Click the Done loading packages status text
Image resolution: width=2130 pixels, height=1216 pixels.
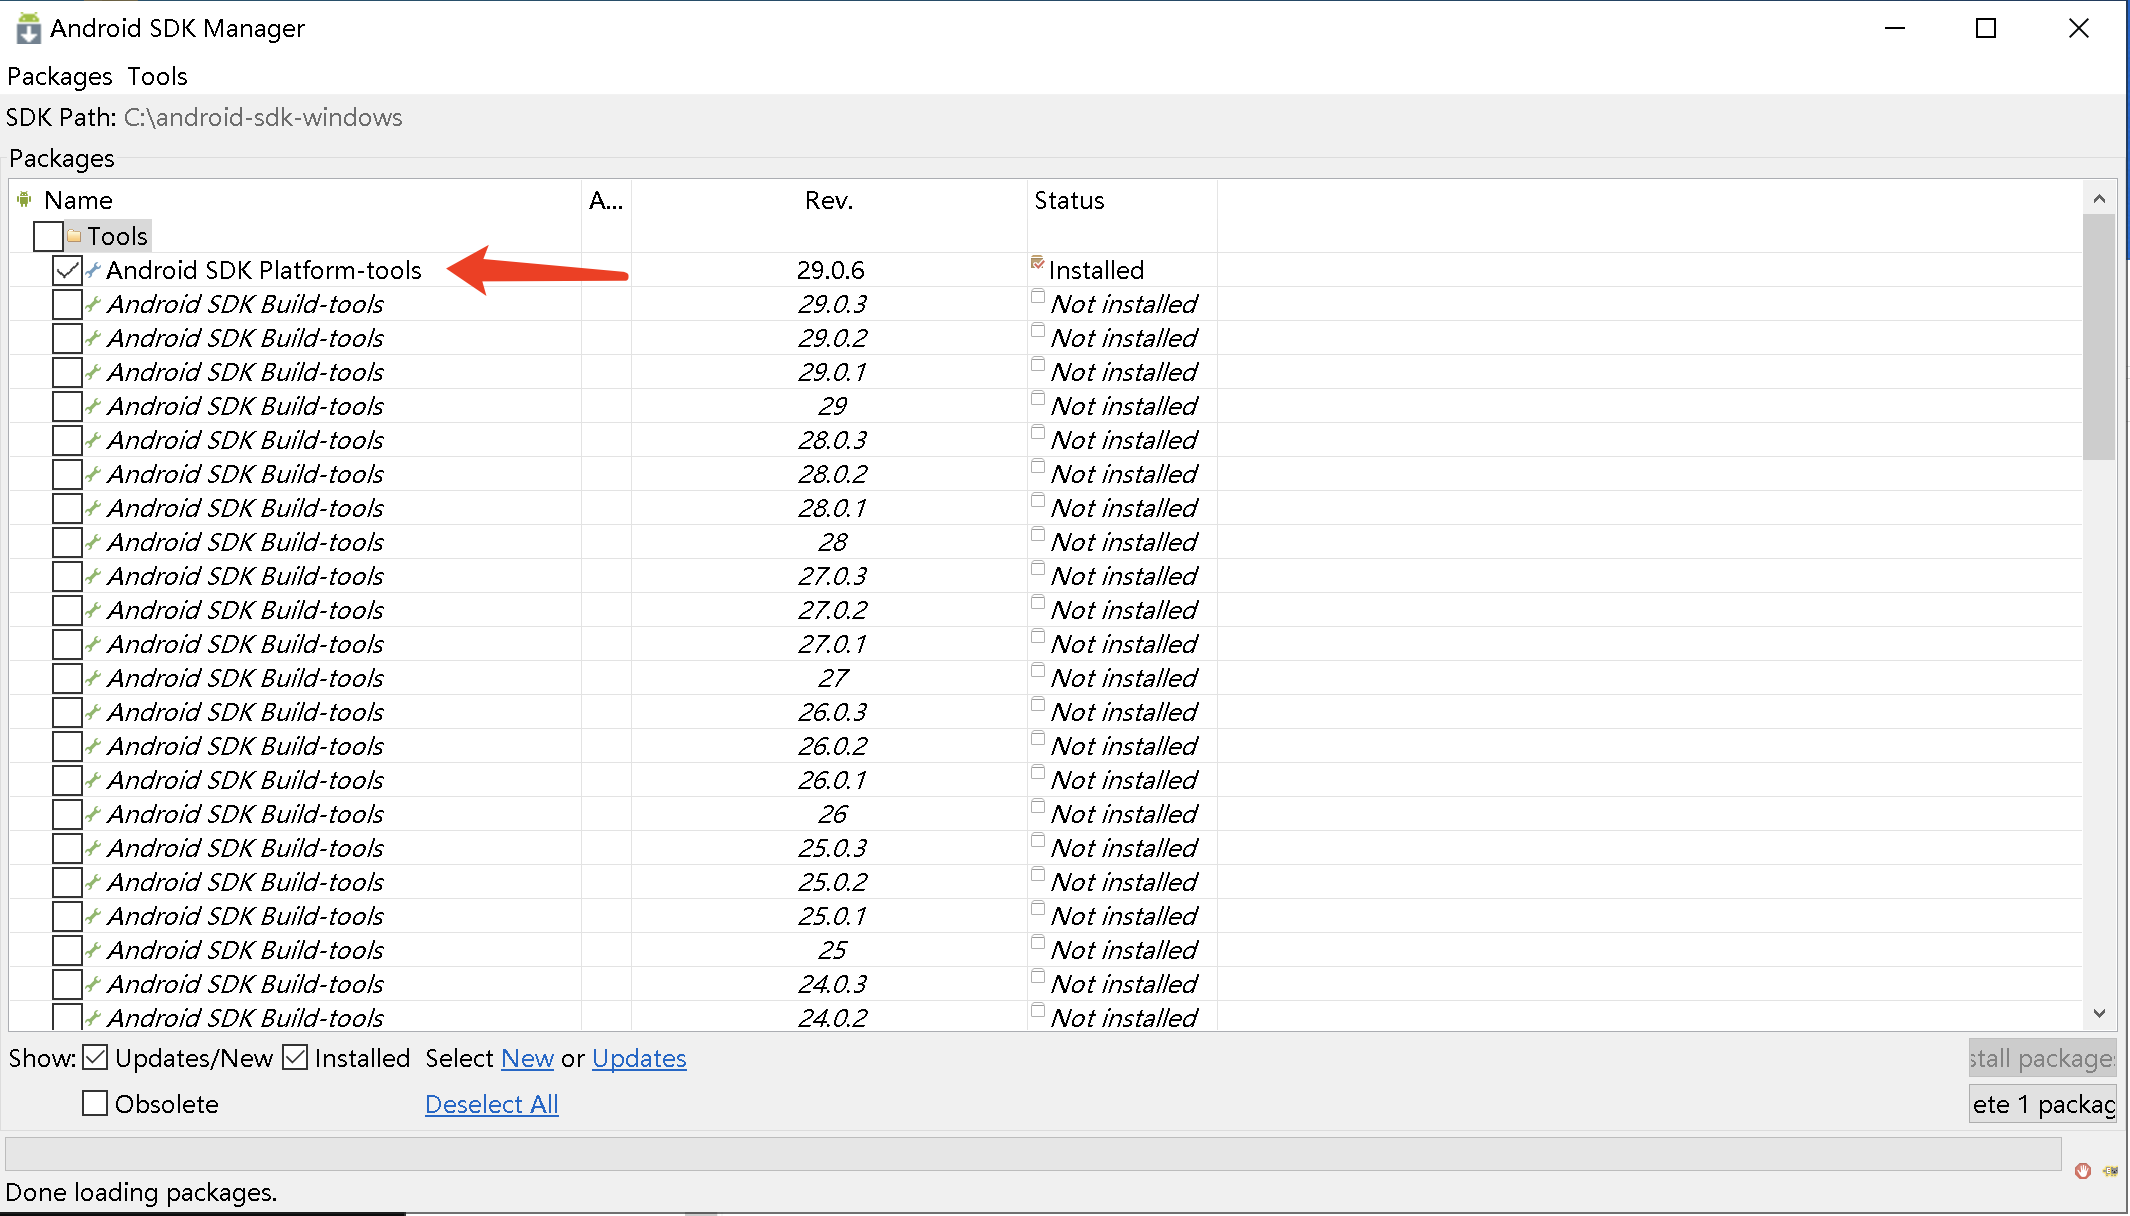(141, 1192)
